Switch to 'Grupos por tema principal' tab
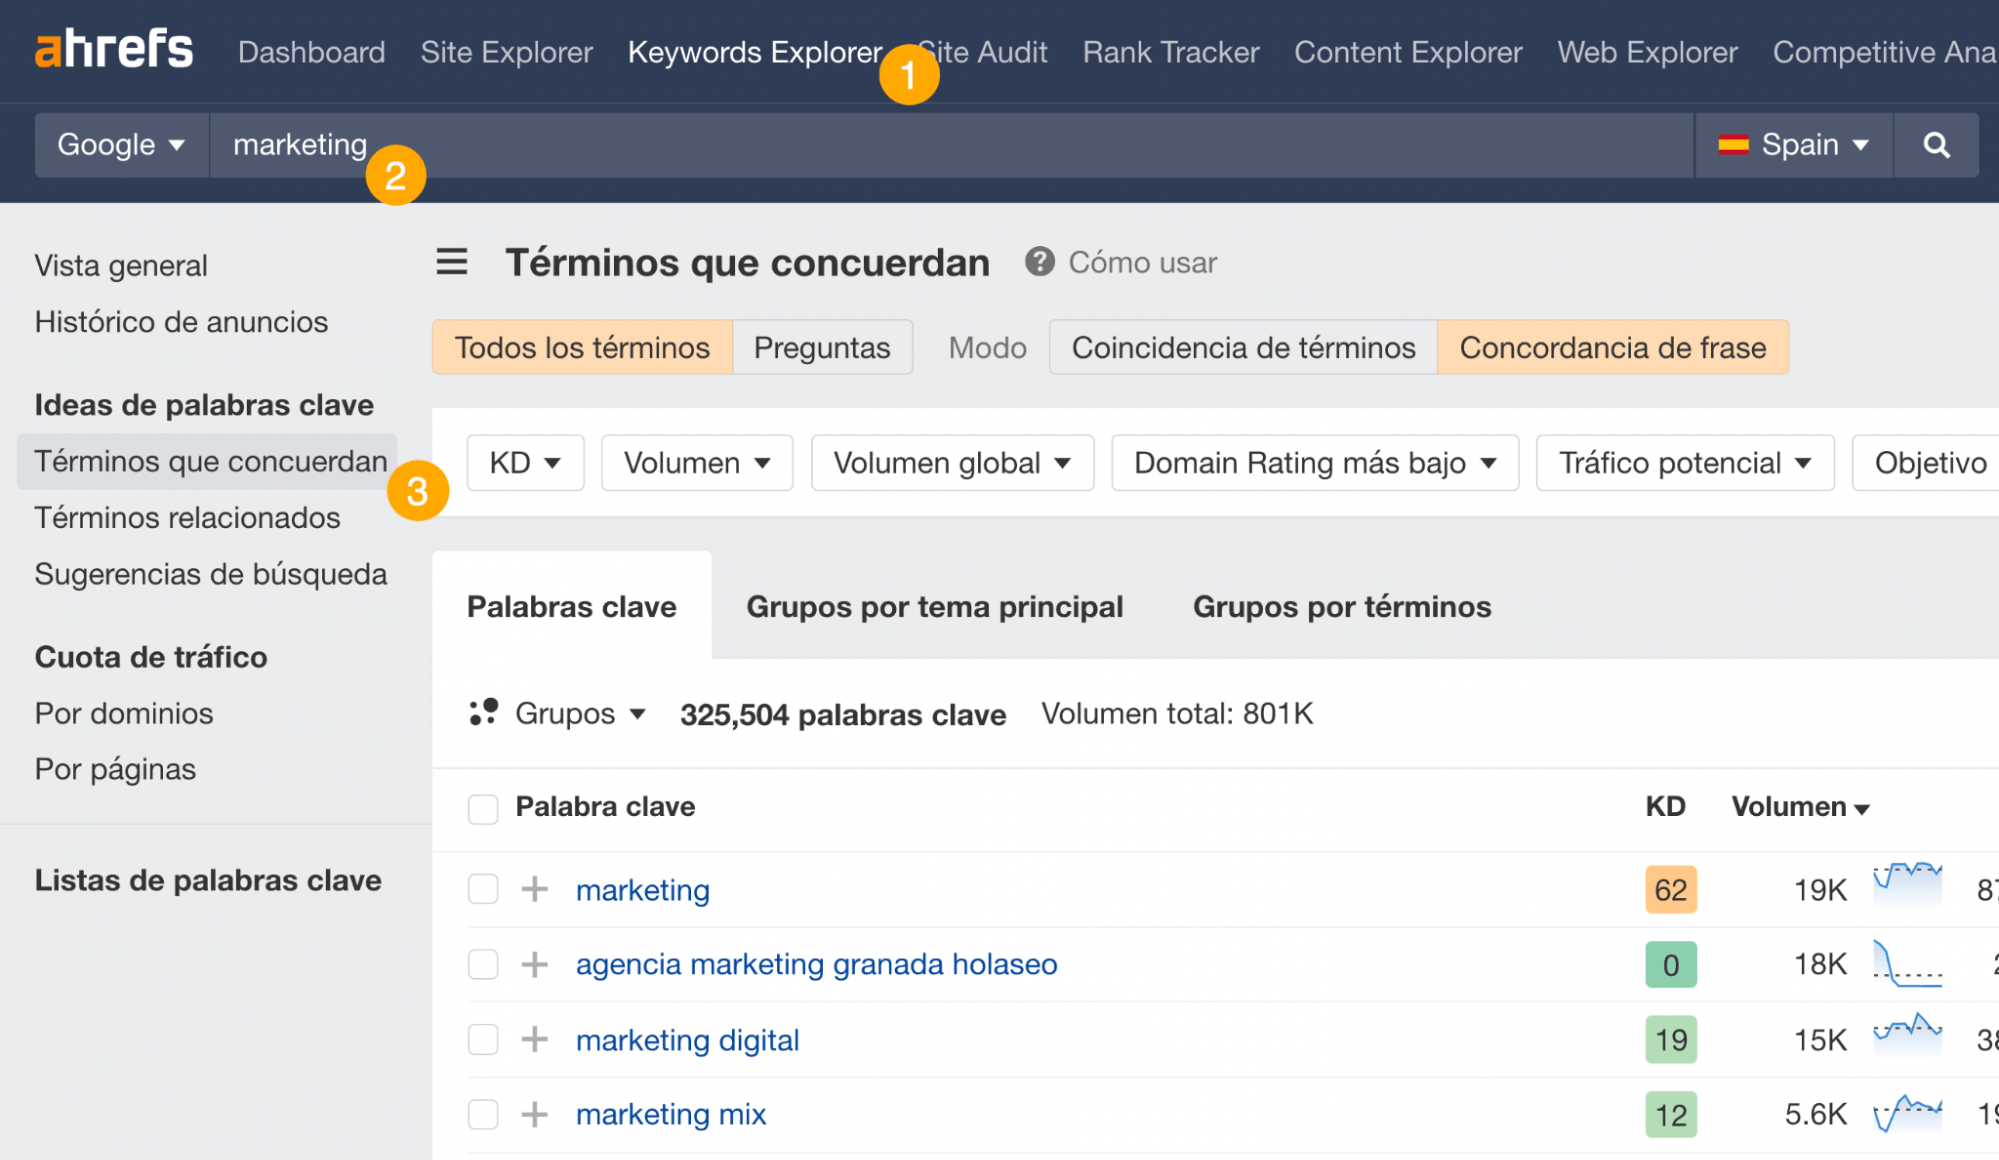The image size is (1999, 1160). pyautogui.click(x=934, y=605)
